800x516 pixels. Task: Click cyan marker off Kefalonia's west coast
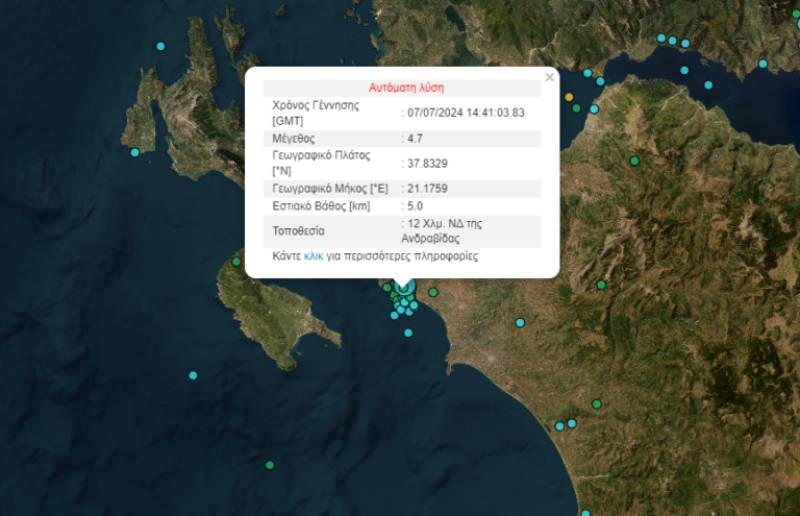135,152
